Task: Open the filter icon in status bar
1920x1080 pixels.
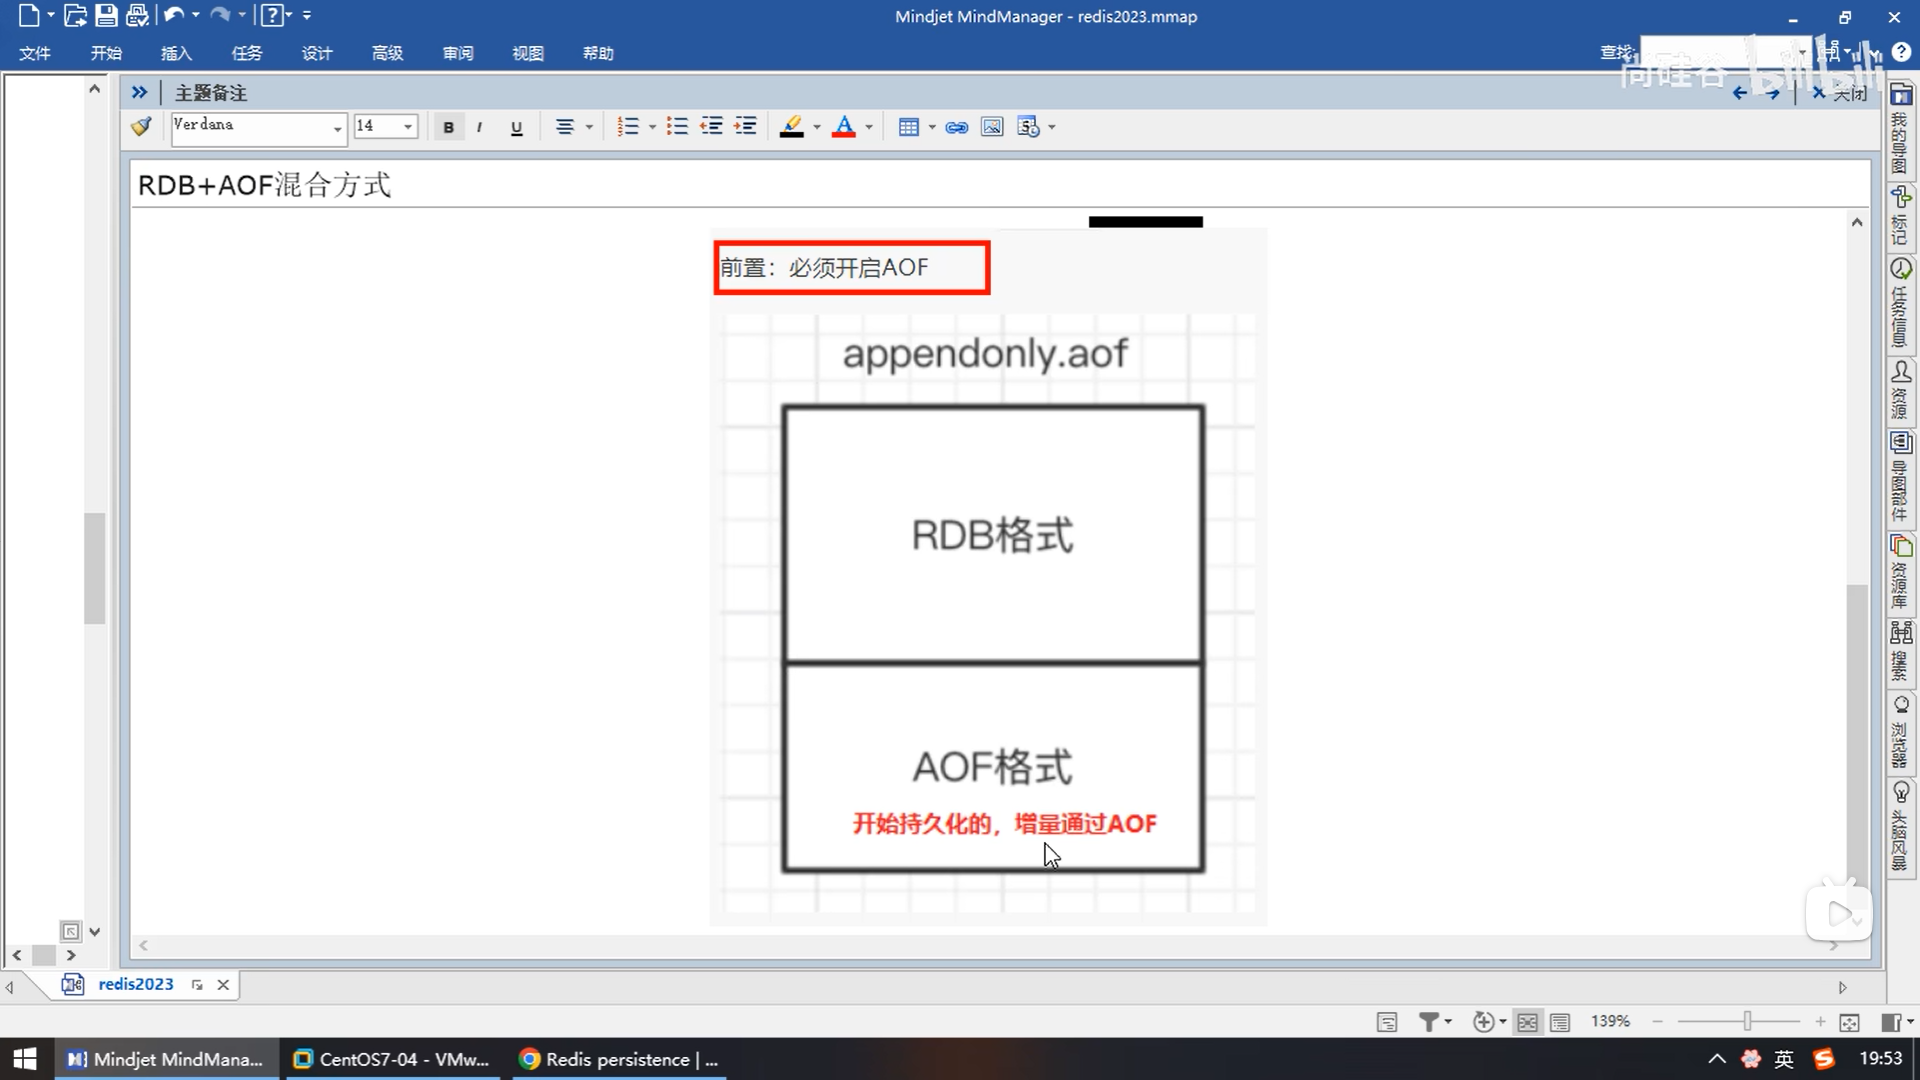Action: pos(1429,1021)
